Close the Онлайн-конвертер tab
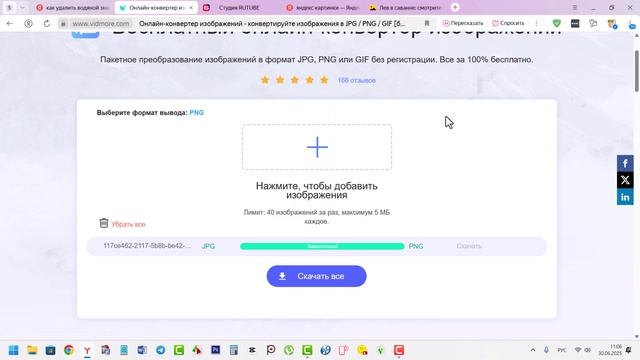The width and height of the screenshot is (640, 360). (191, 7)
